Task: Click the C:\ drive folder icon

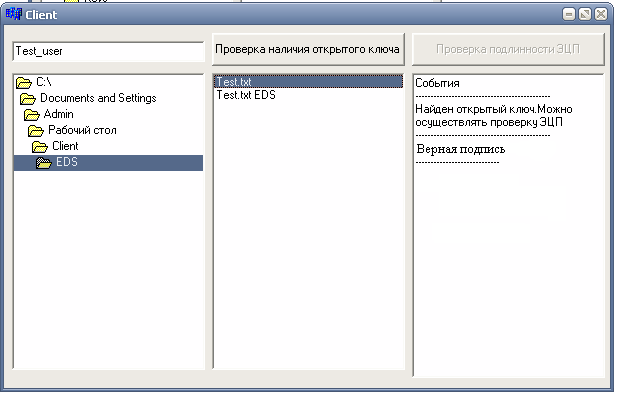Action: (24, 83)
